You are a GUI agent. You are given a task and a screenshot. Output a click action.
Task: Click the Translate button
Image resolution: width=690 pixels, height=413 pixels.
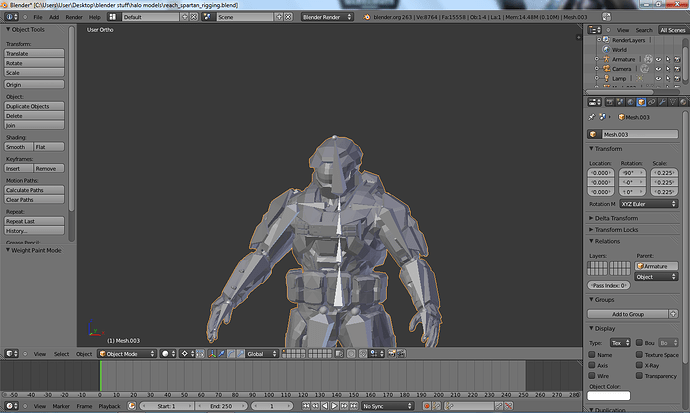[34, 53]
